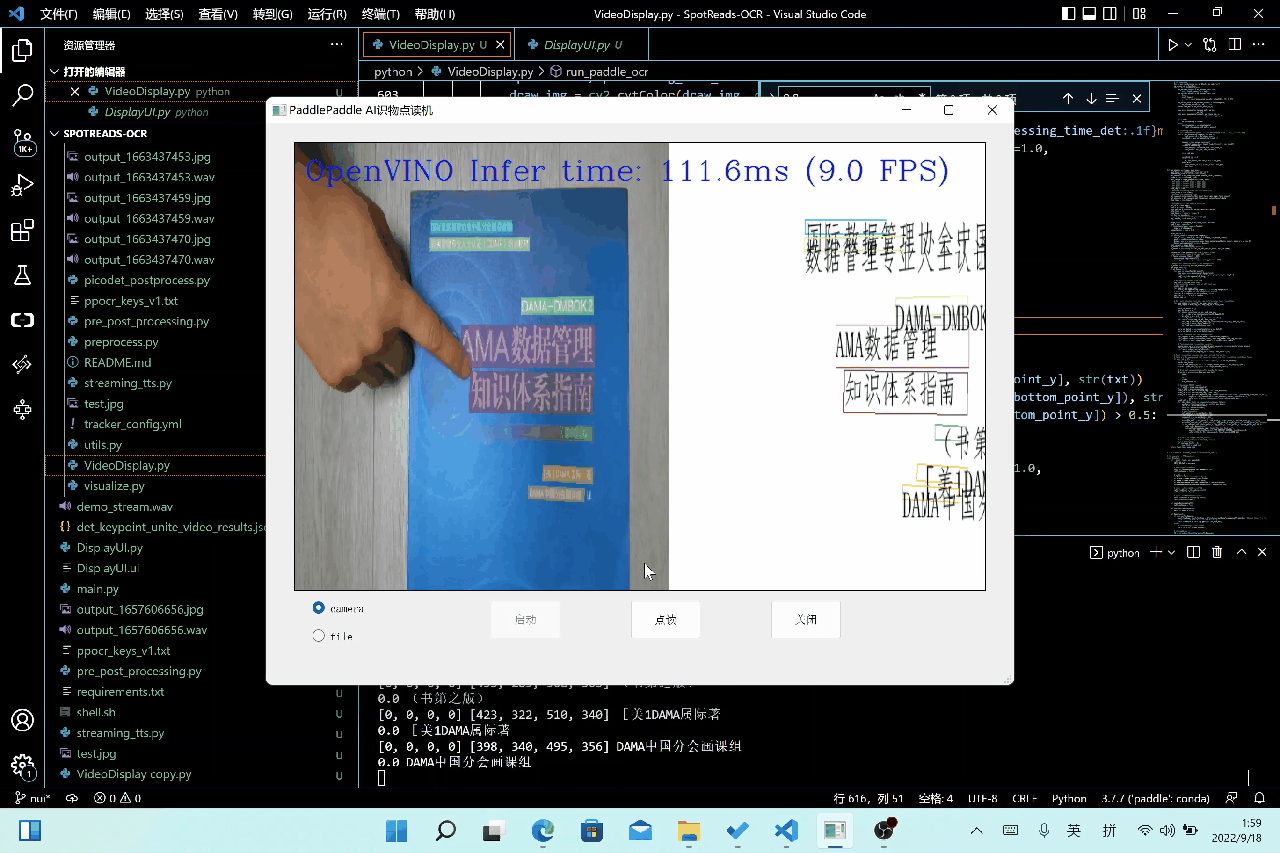
Task: Open changes compare icon in editor toolbar
Action: [x=1210, y=45]
